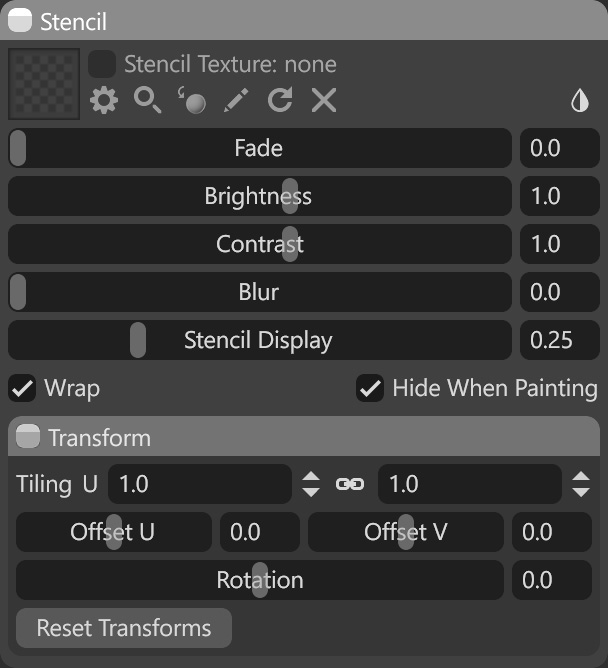Uncheck Hide When Painting

370,388
